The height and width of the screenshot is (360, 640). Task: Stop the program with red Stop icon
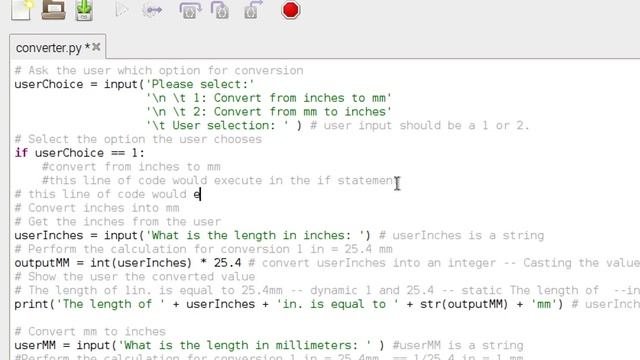[x=290, y=10]
